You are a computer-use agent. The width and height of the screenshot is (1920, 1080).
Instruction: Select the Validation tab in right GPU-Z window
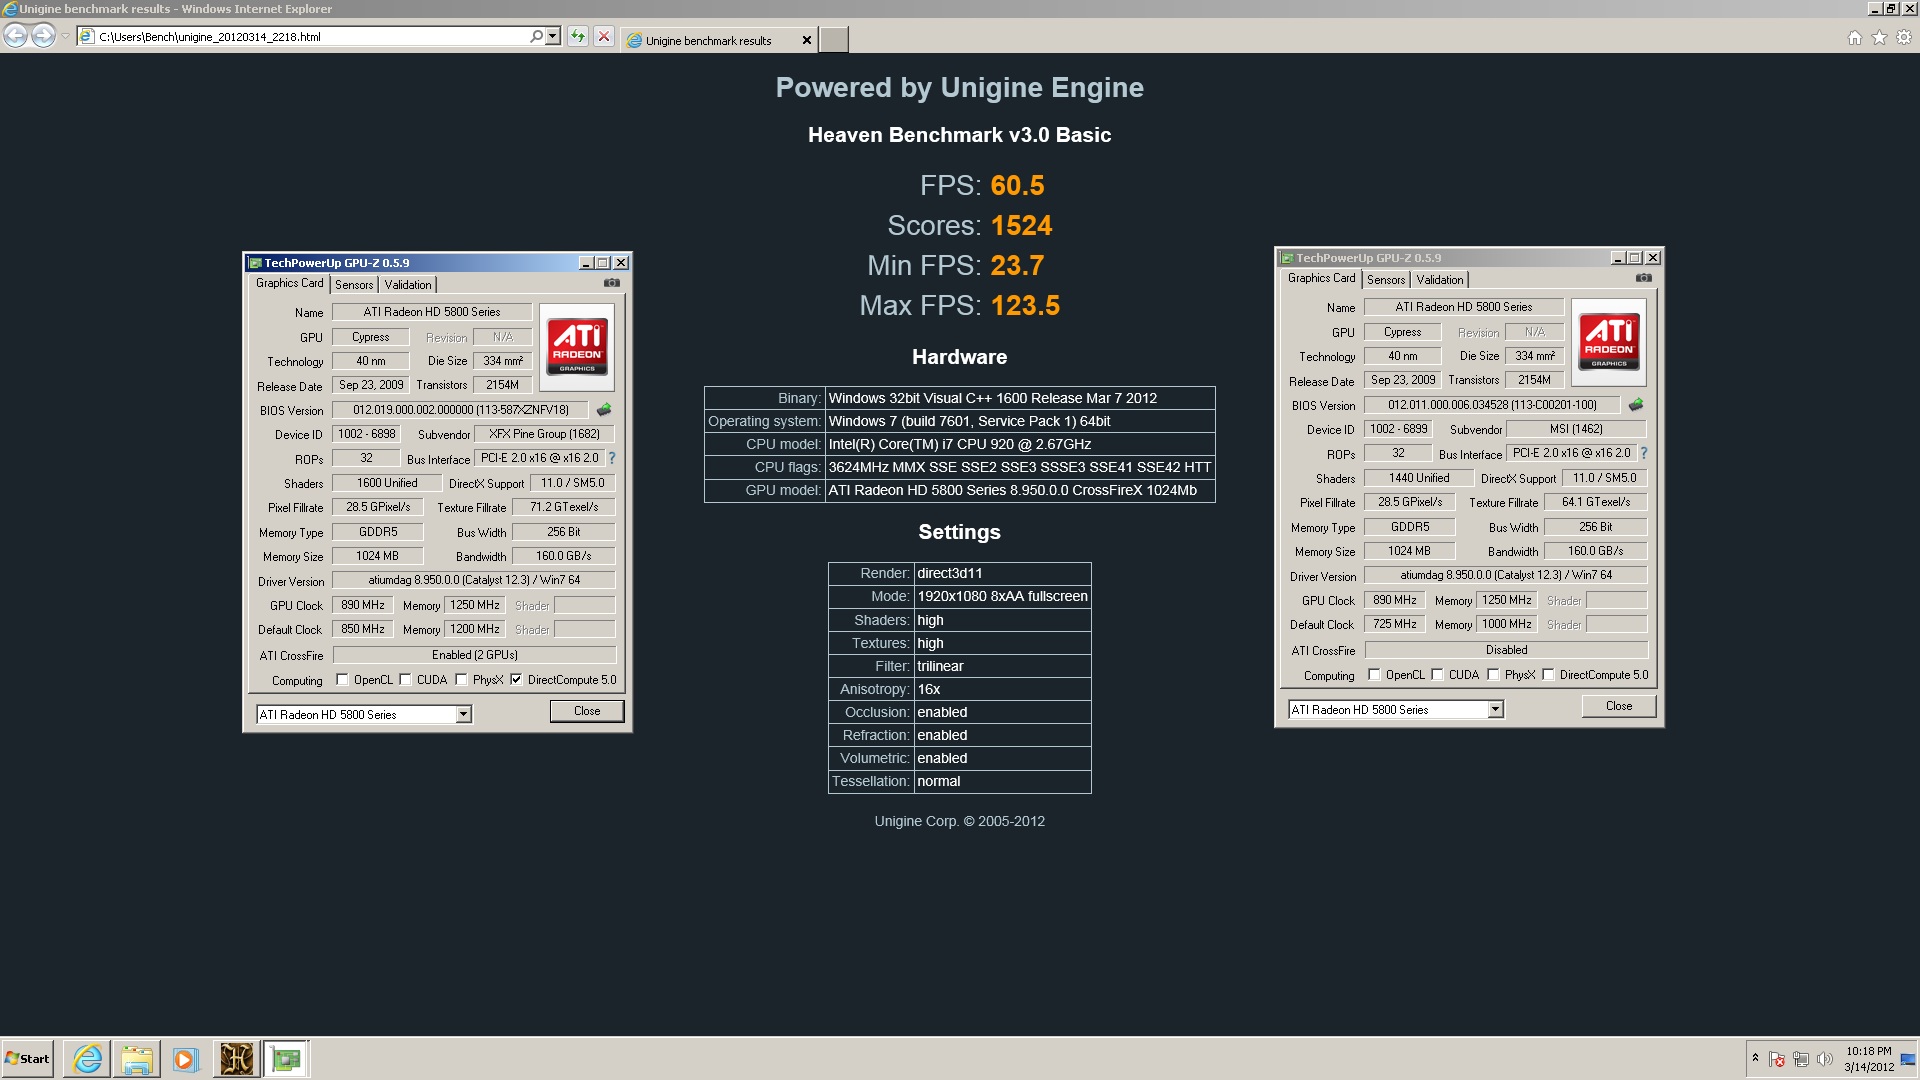pyautogui.click(x=1440, y=280)
